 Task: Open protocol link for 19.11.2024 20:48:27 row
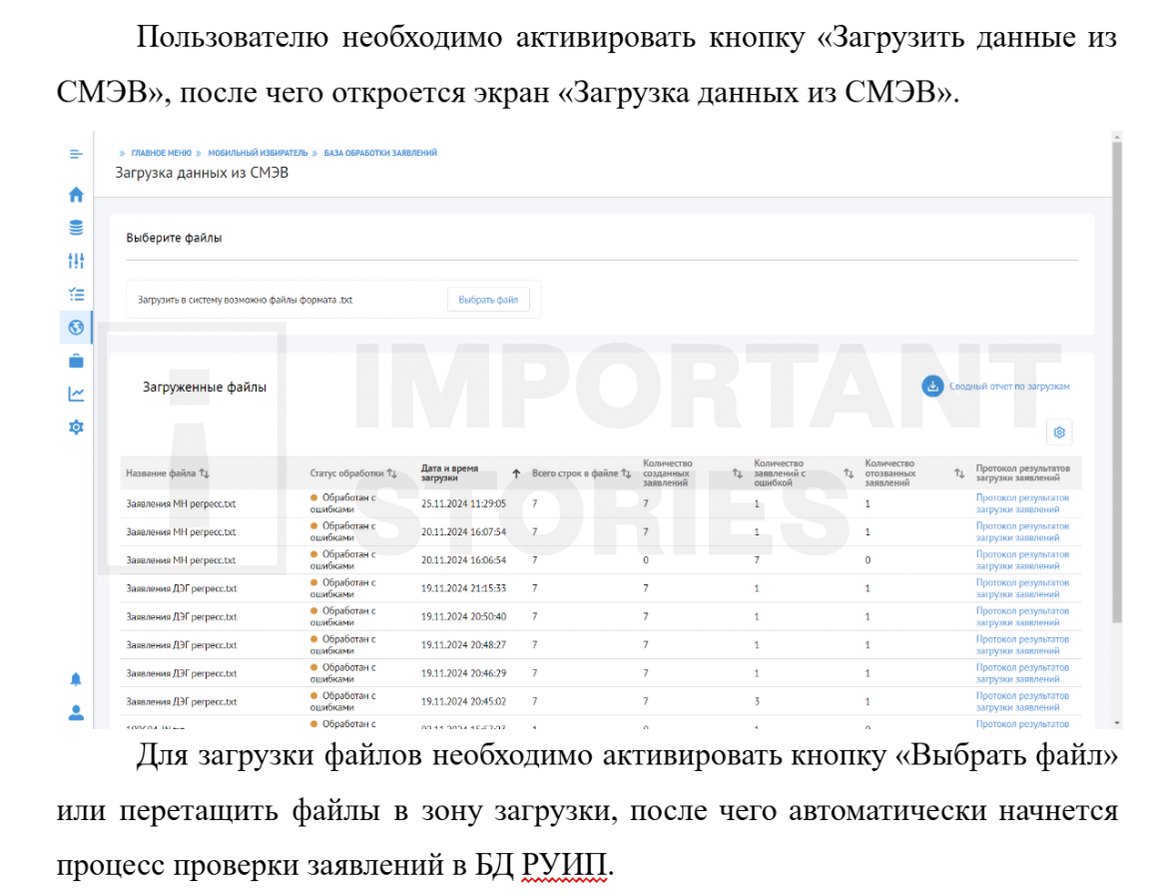point(1022,645)
